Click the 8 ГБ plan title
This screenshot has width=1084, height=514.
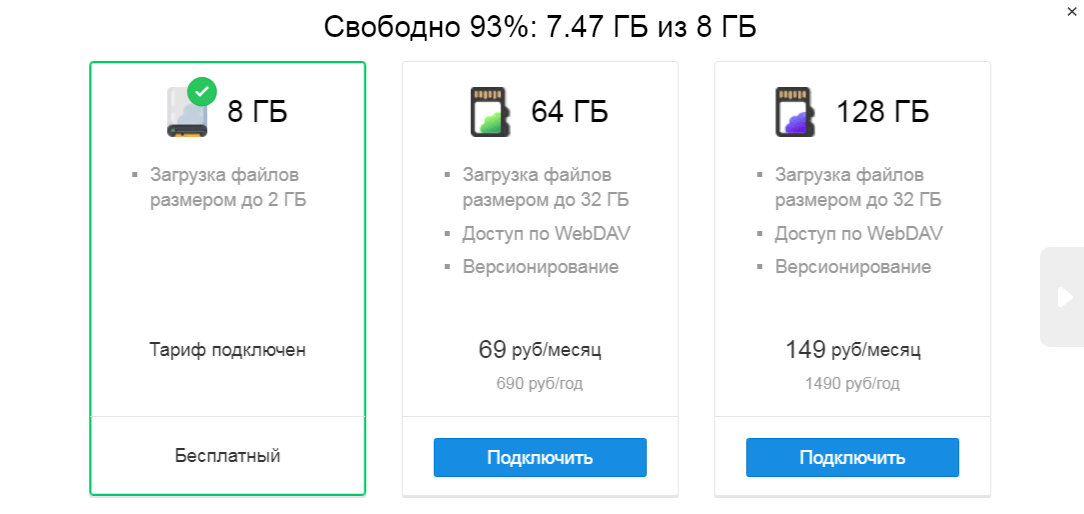(257, 111)
